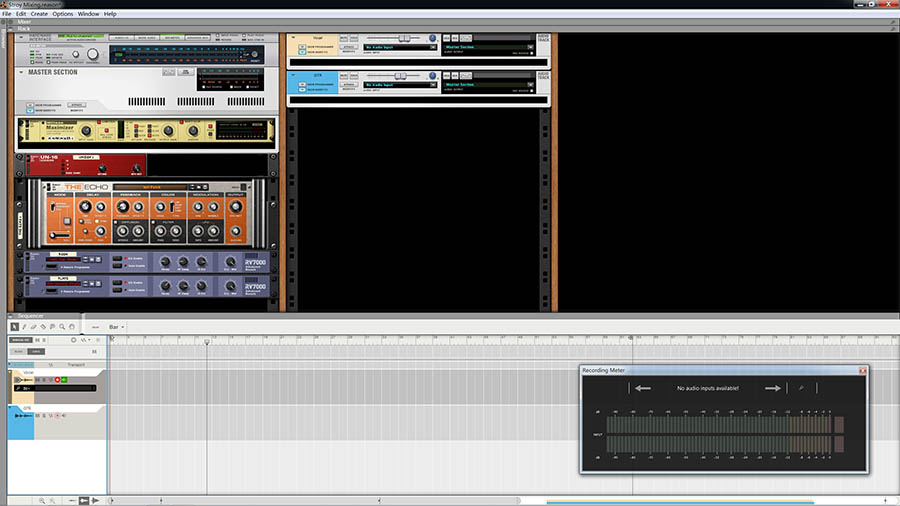This screenshot has width=900, height=506.
Task: Open the Window menu
Action: pyautogui.click(x=88, y=14)
